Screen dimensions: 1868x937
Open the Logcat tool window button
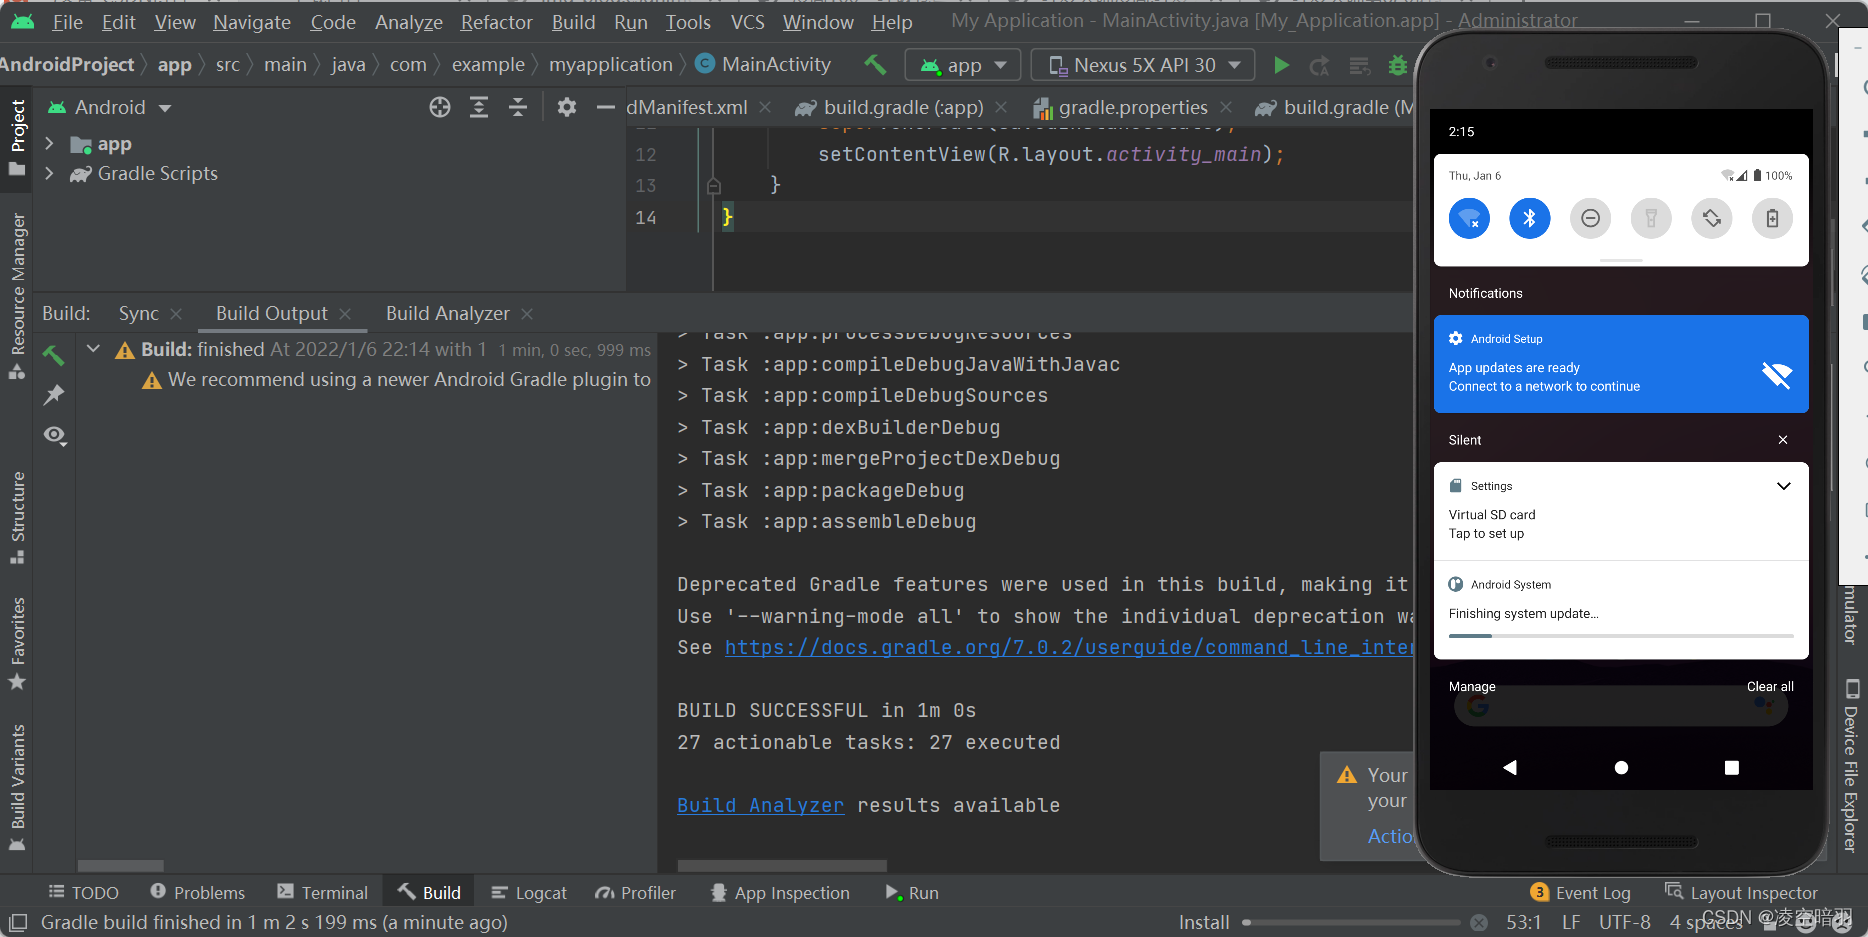[529, 892]
